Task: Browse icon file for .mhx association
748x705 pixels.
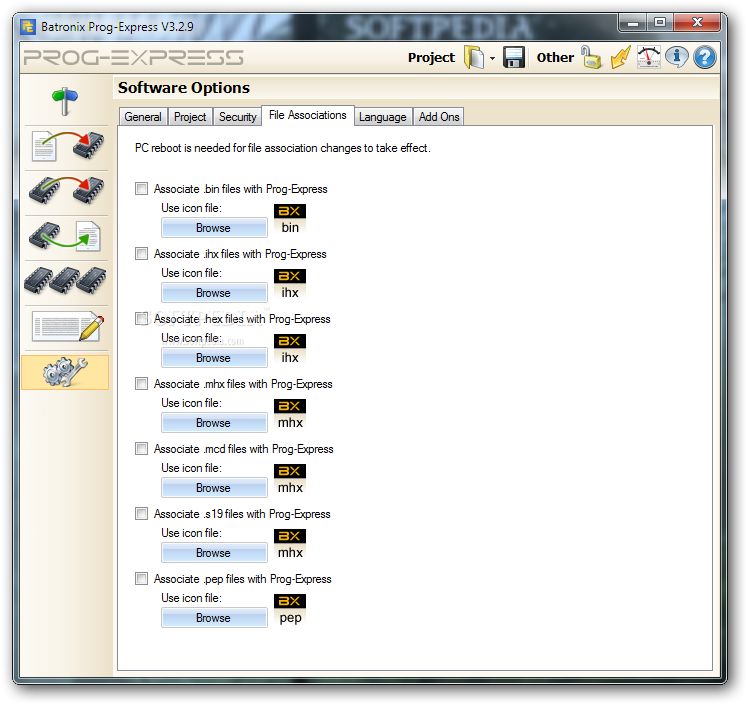Action: pos(214,423)
